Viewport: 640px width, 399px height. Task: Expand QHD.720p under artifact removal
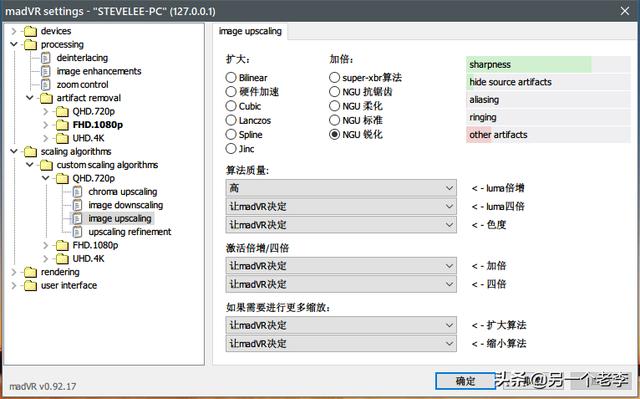click(46, 111)
